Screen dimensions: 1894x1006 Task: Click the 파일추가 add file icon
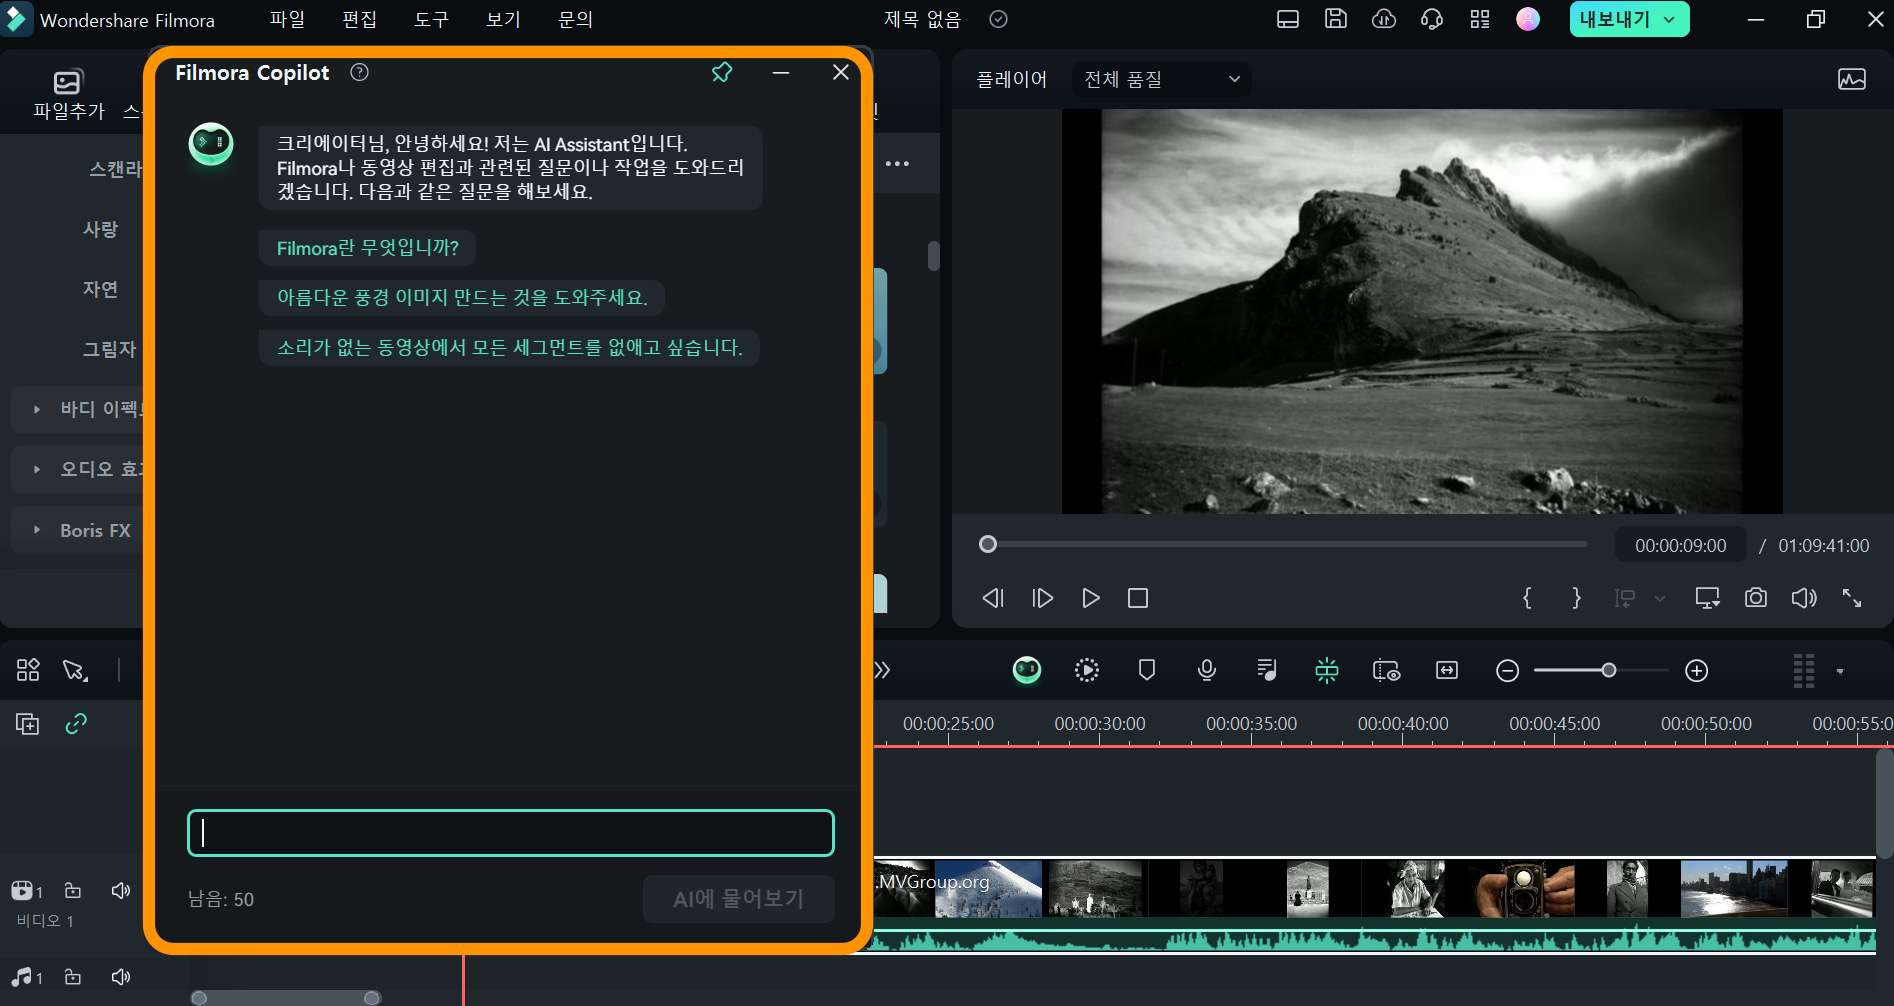click(68, 94)
